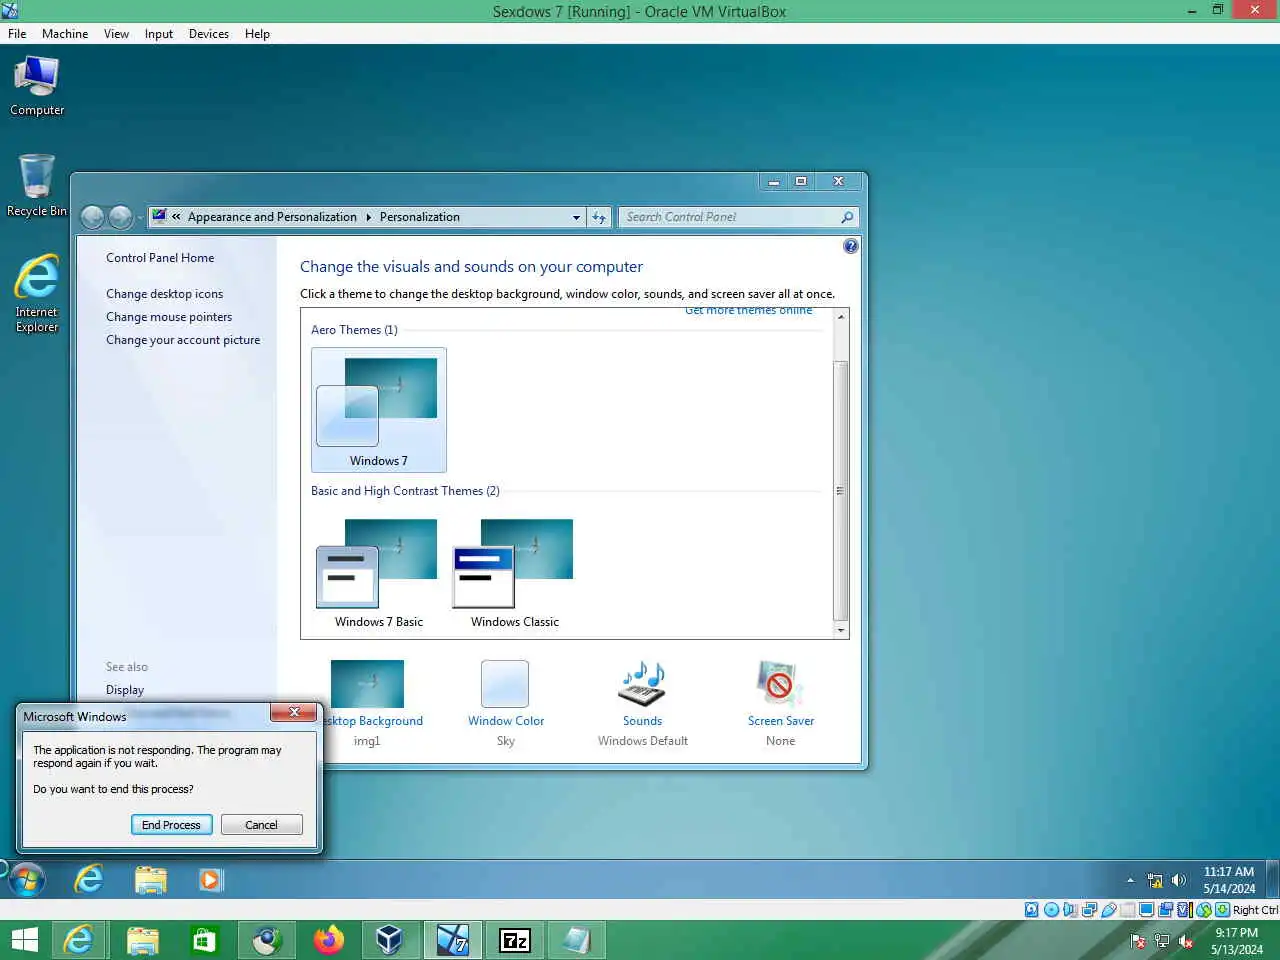Open Internet Explorer on the host taskbar
The height and width of the screenshot is (960, 1280).
[79, 940]
